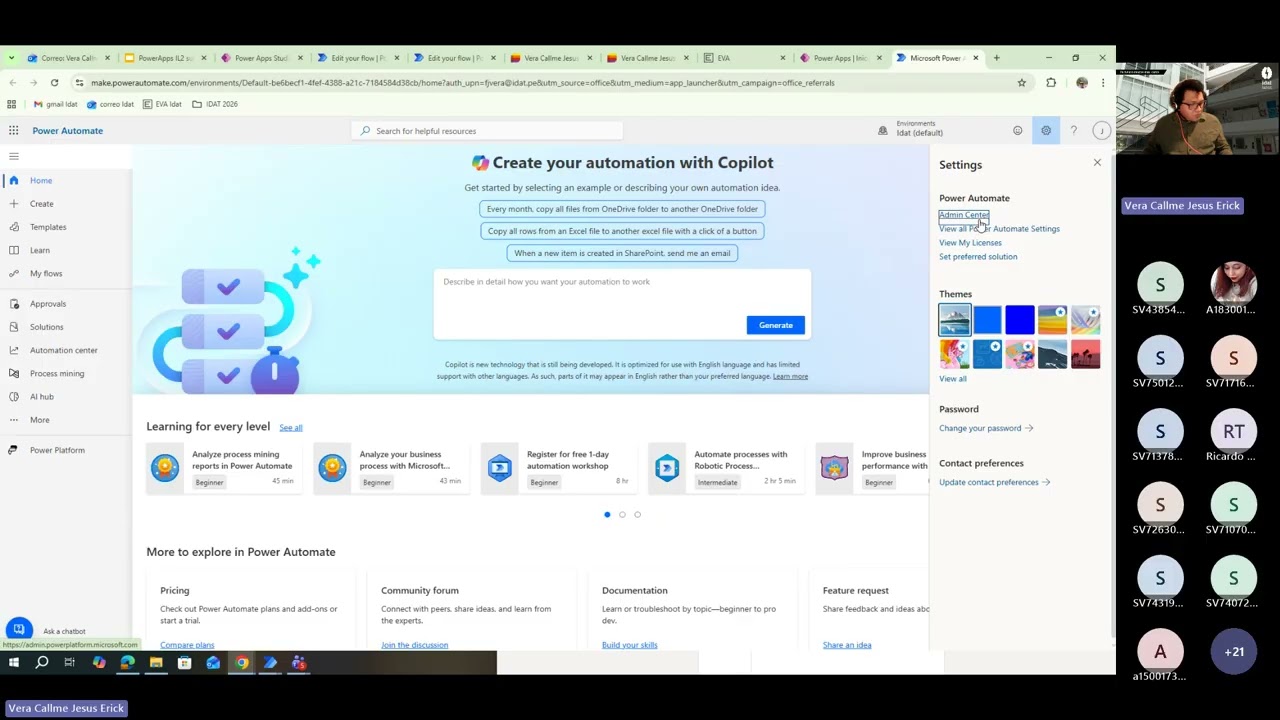Open Register for free 1-day workshop card
This screenshot has width=1280, height=720.
[558, 468]
